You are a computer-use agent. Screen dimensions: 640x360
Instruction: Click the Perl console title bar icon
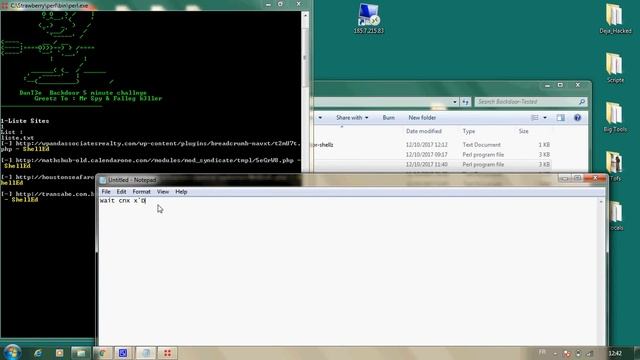point(4,6)
